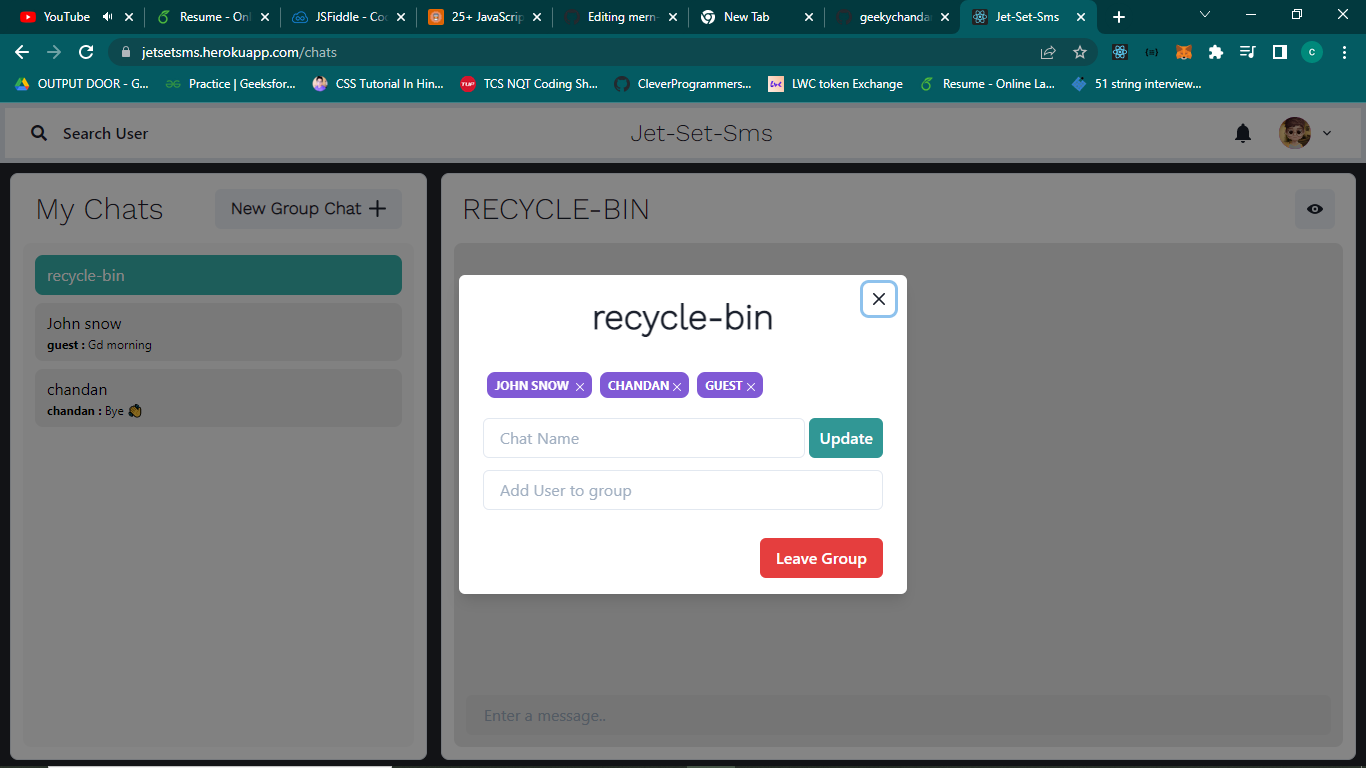Reload the page with the refresh icon

click(x=87, y=51)
